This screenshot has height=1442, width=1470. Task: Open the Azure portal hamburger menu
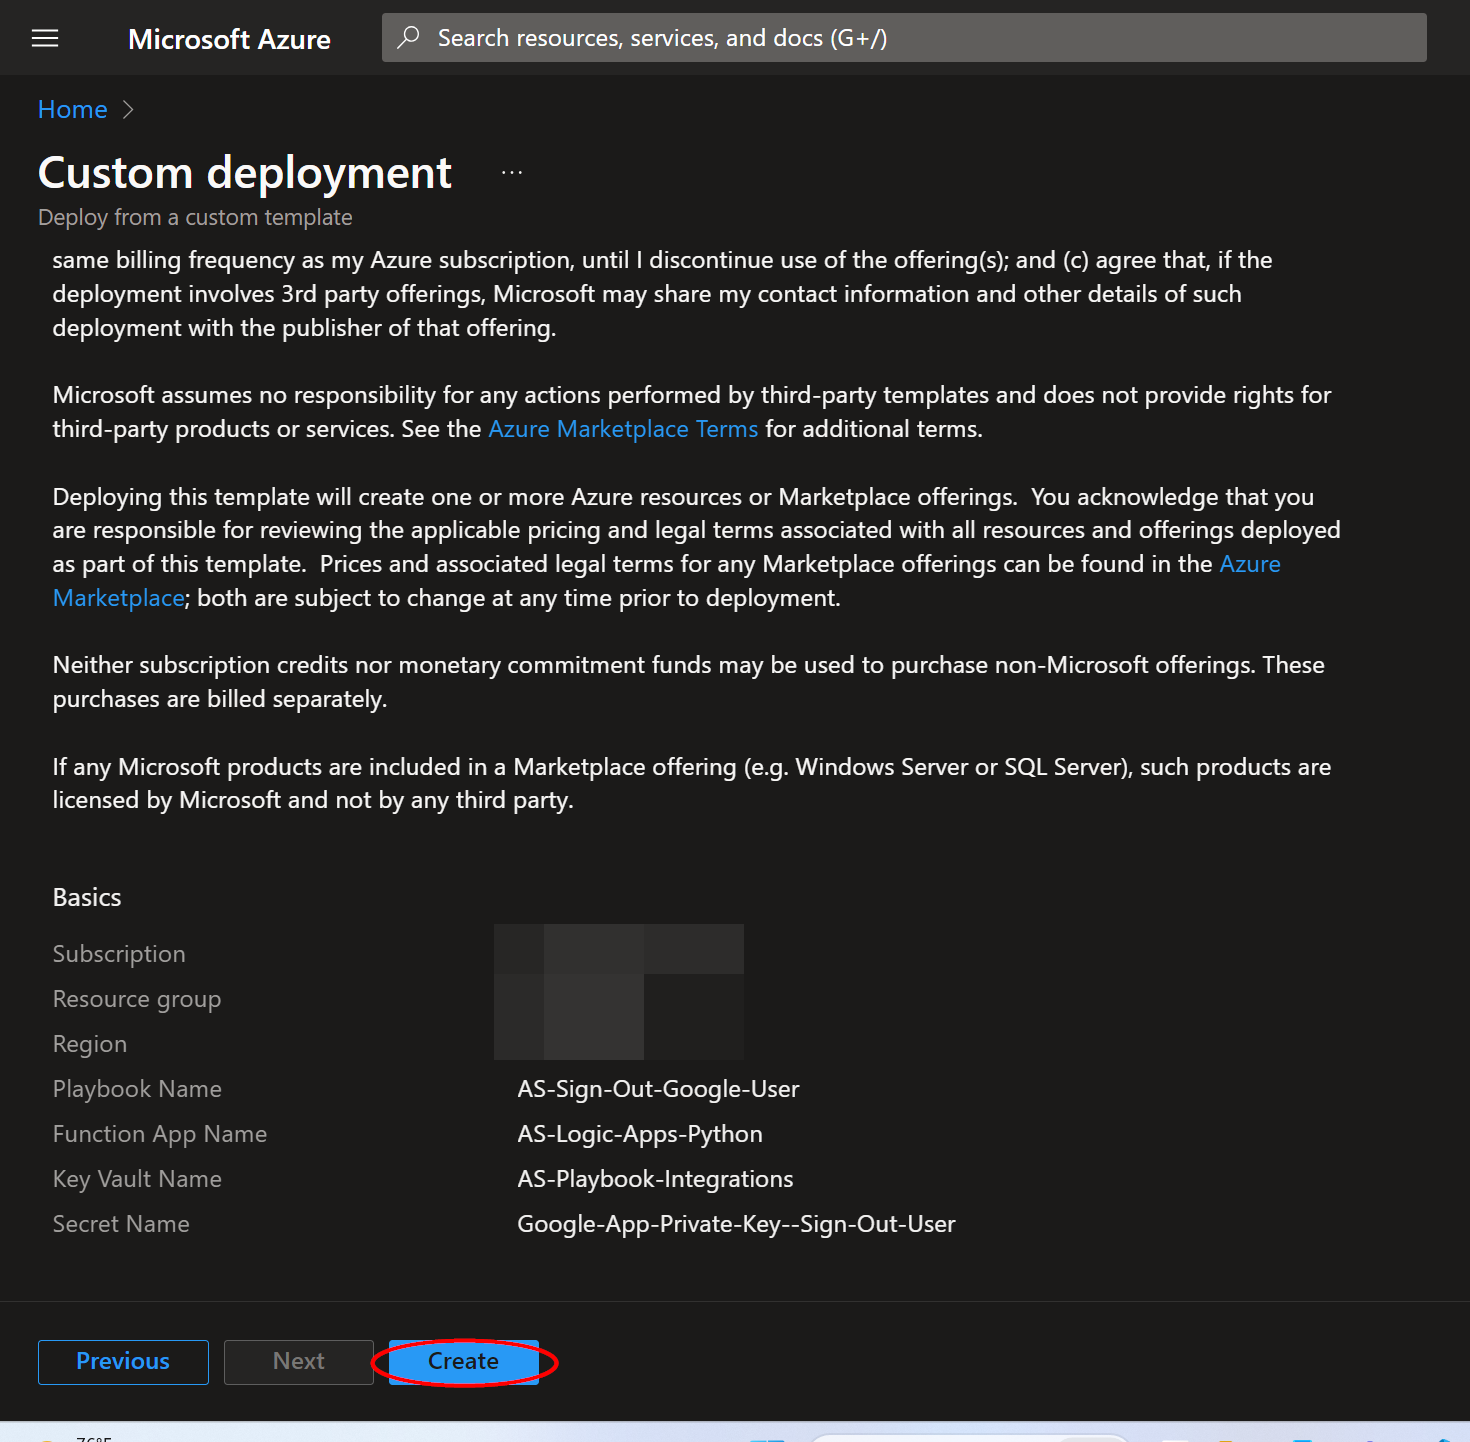(x=45, y=38)
